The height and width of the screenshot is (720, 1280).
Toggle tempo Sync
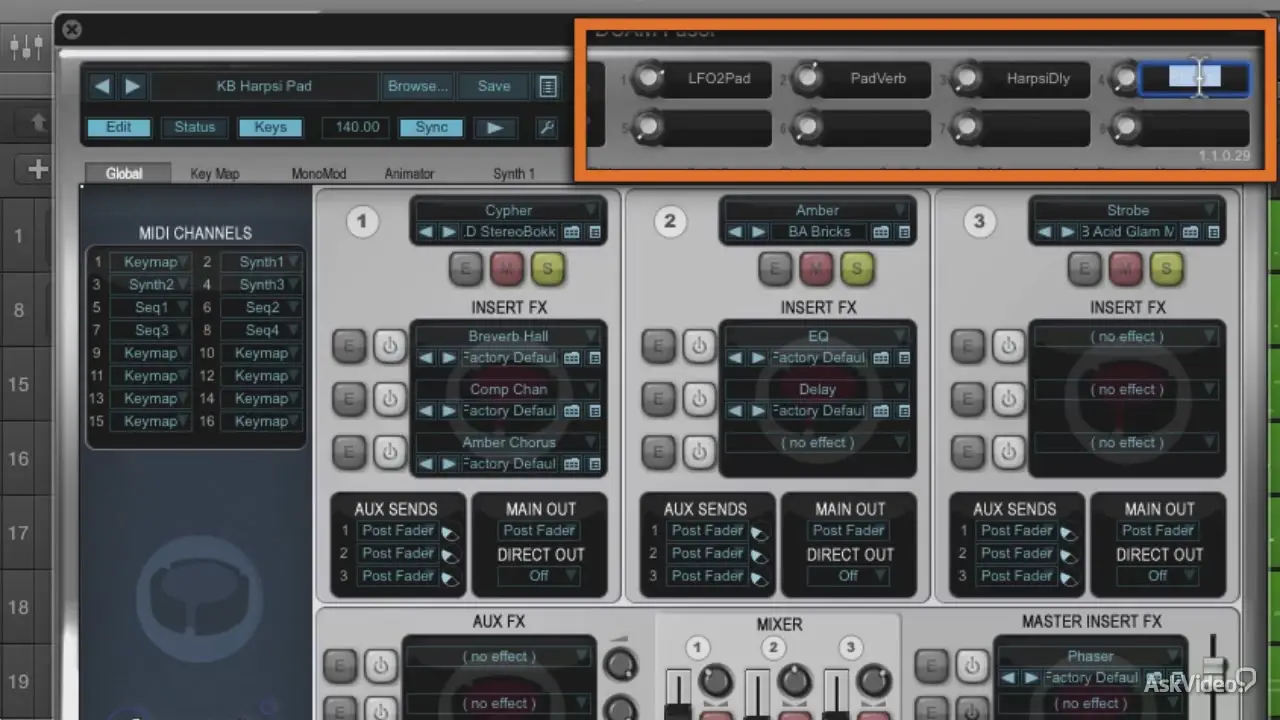click(x=431, y=127)
